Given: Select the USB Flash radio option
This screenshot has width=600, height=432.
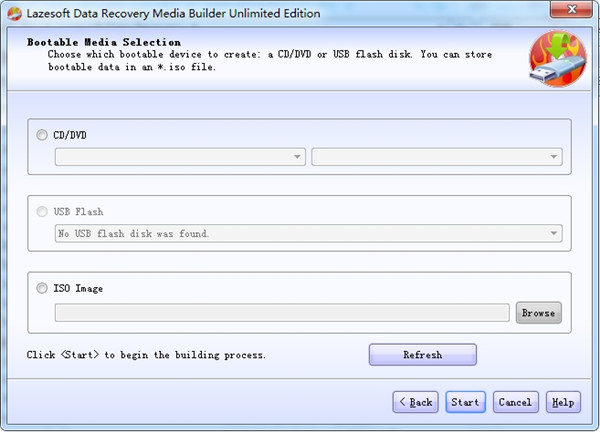Looking at the screenshot, I should [x=41, y=212].
